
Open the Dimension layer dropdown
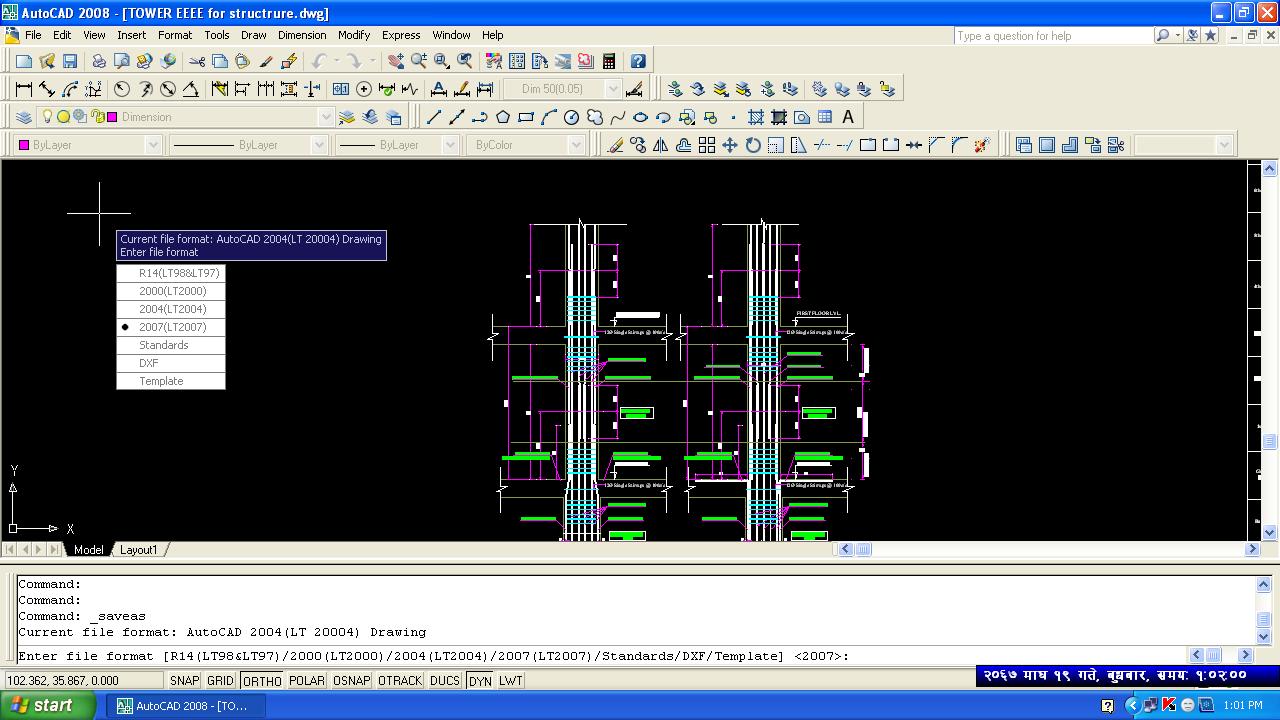click(325, 117)
